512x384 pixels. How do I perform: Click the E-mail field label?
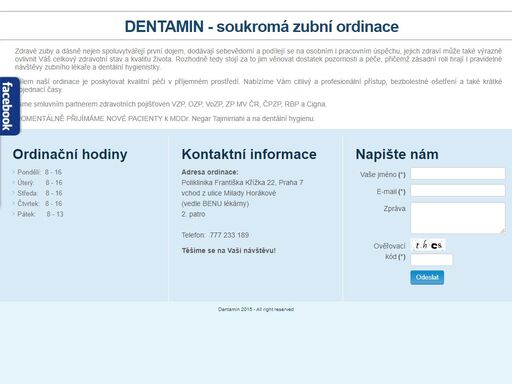[x=391, y=192]
